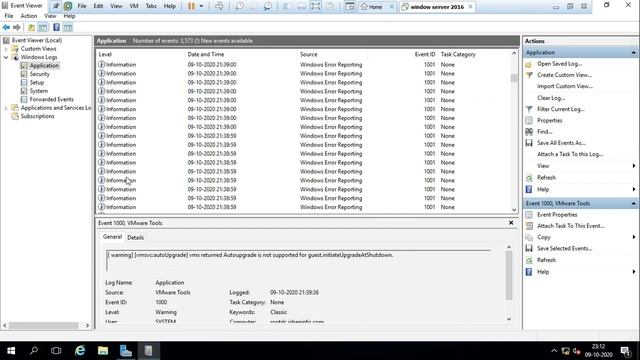Select the General tab

coord(112,237)
